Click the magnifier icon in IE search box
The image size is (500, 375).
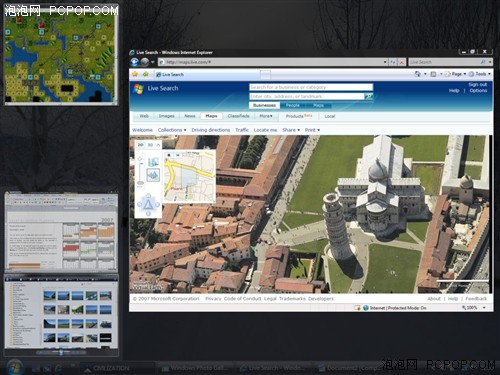(x=483, y=62)
